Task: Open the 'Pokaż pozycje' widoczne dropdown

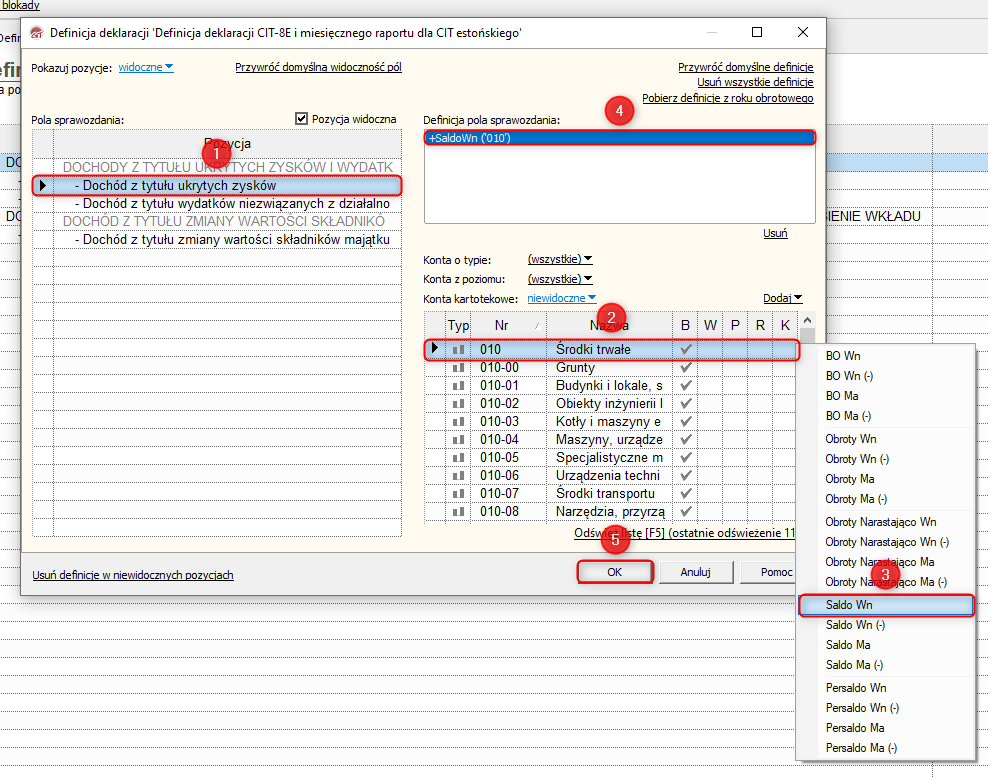Action: coord(146,68)
